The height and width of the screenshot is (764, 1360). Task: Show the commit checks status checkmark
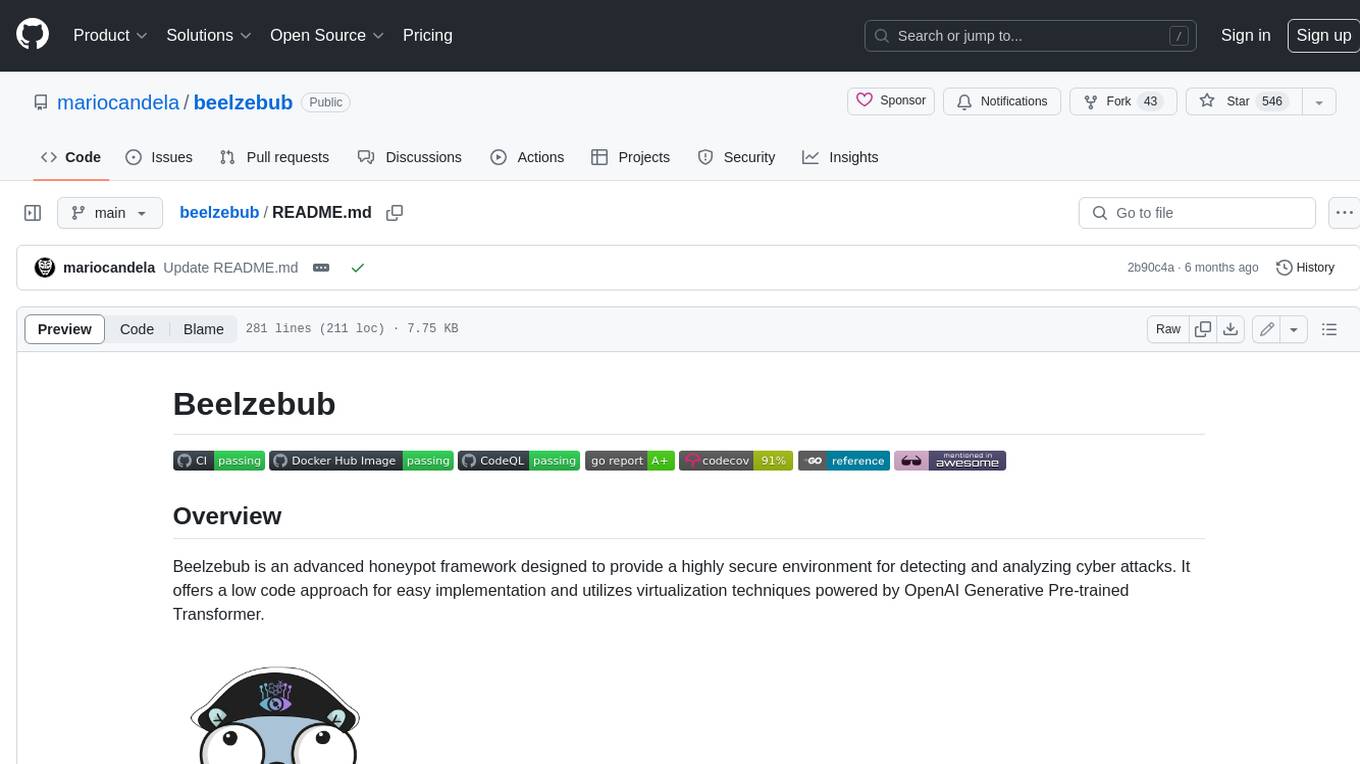358,268
